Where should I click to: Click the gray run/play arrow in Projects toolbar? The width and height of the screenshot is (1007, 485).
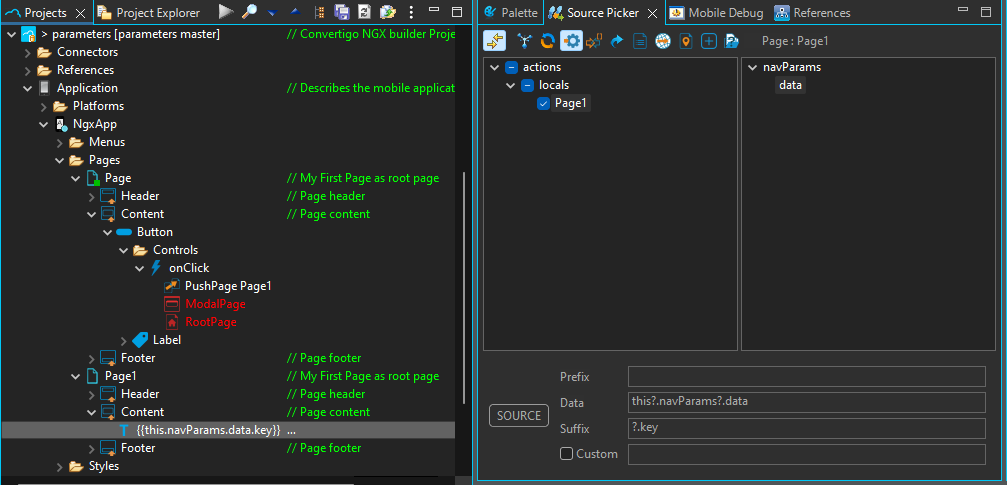point(225,12)
